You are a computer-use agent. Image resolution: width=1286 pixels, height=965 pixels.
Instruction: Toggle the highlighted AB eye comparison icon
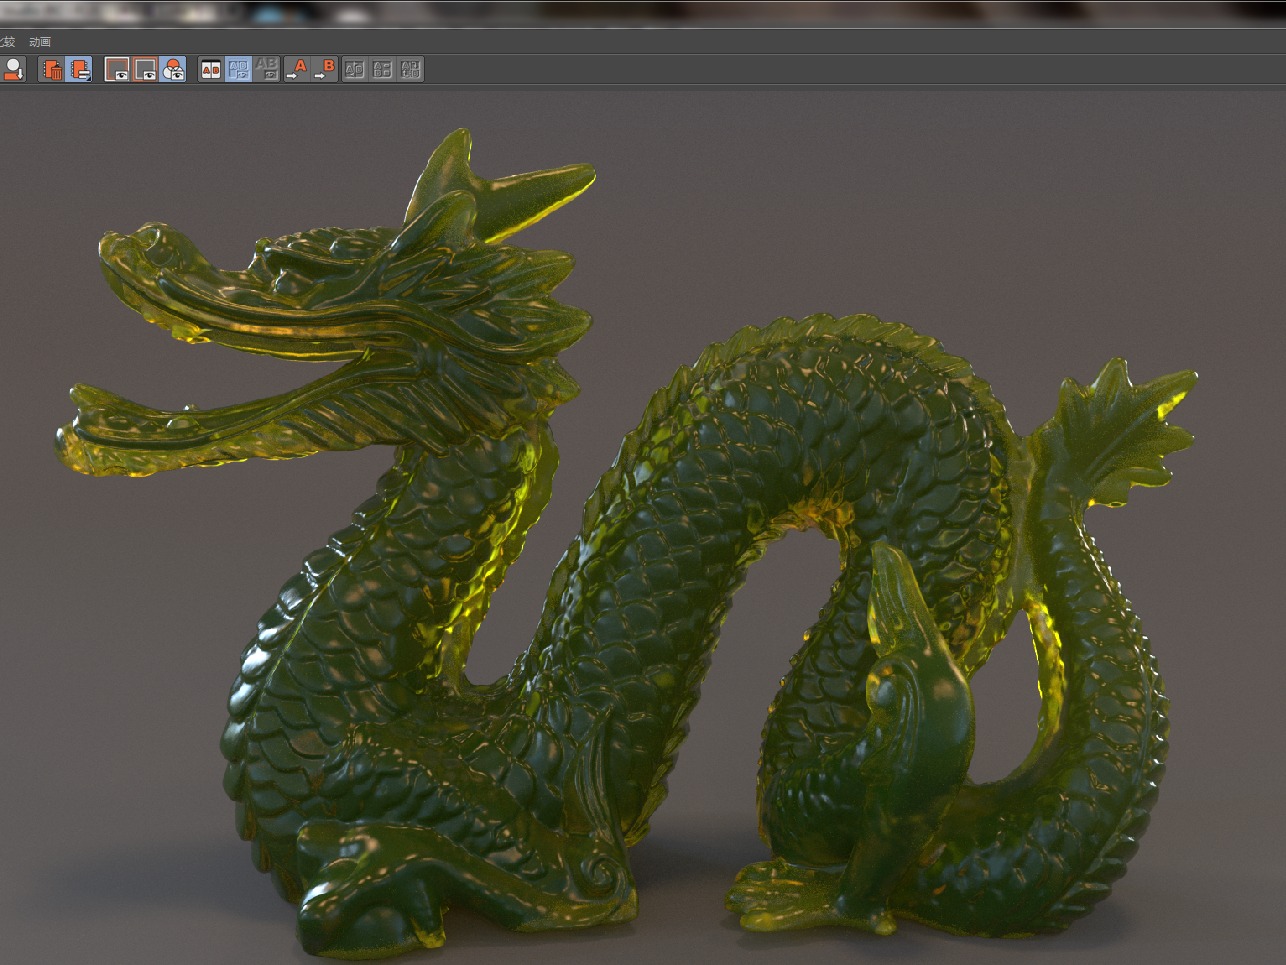(x=239, y=69)
